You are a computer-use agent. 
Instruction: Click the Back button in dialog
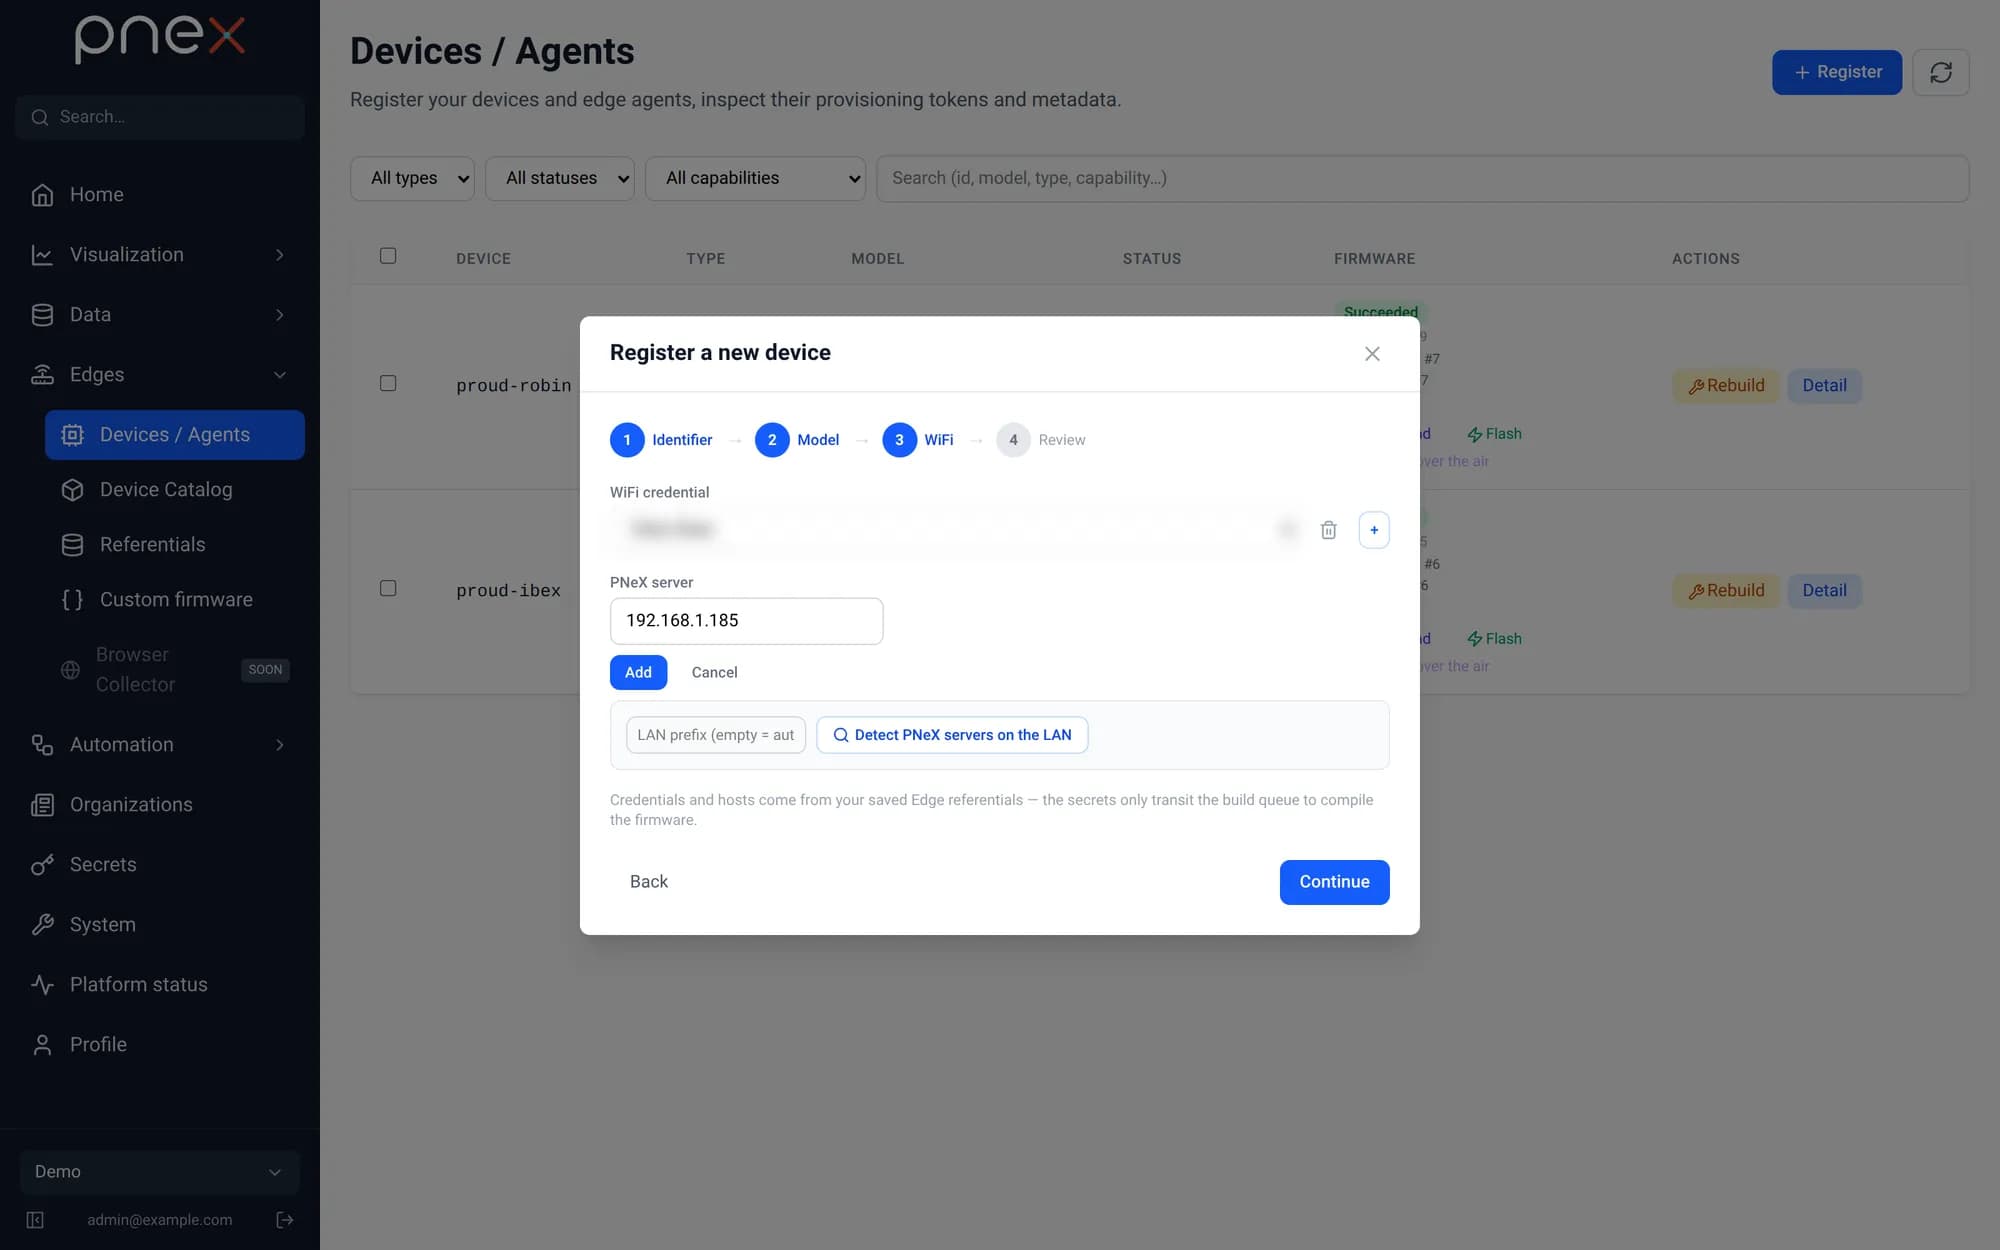click(x=649, y=882)
